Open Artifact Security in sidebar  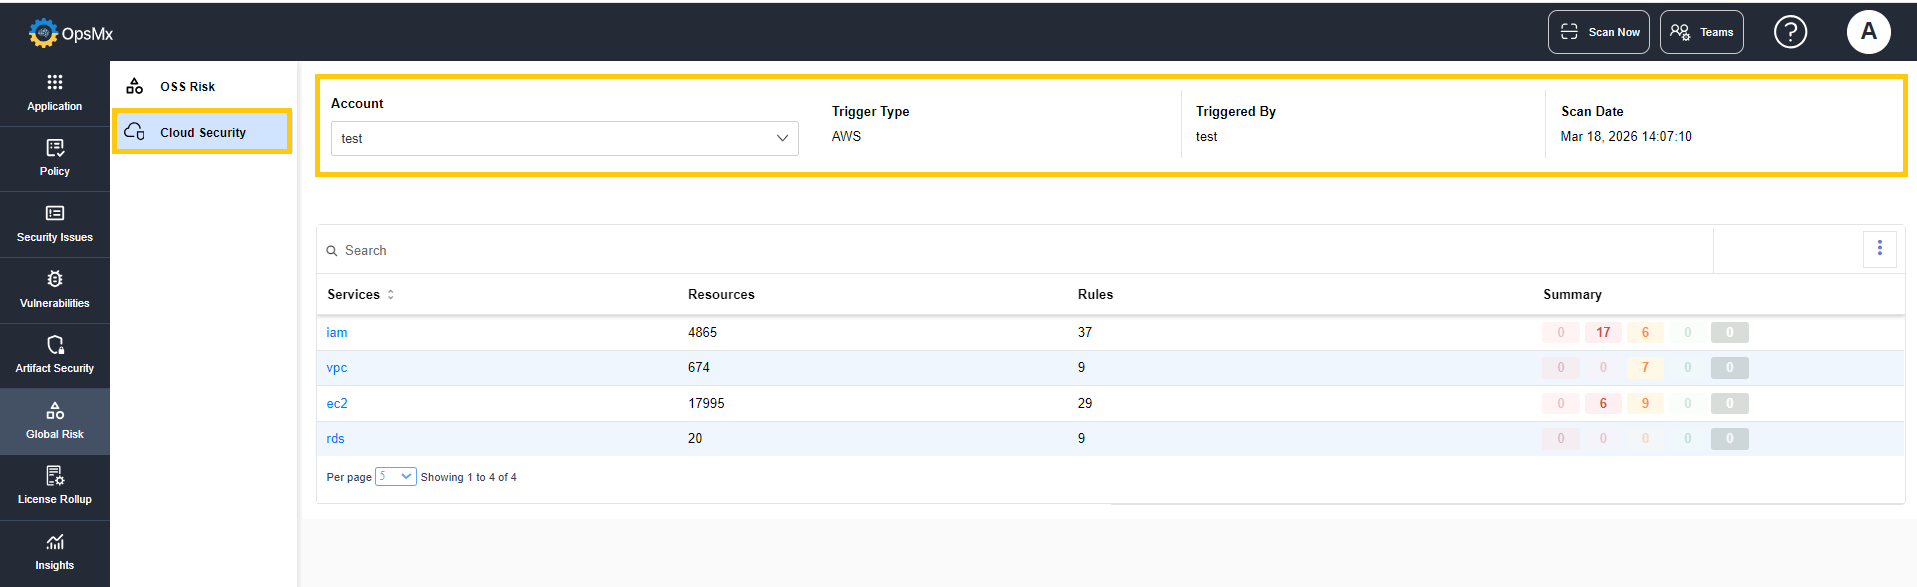[x=55, y=356]
